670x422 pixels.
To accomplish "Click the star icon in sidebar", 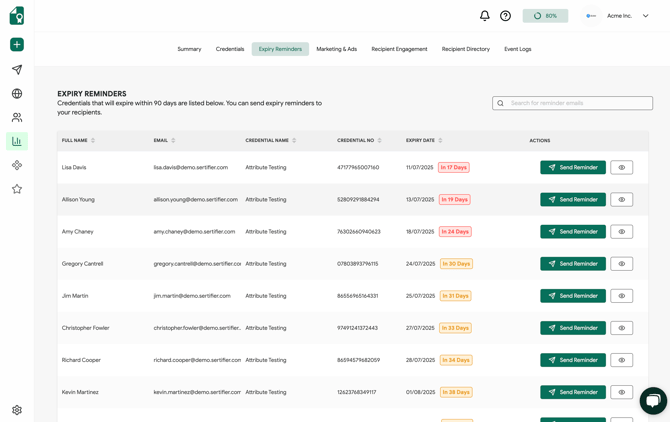I will point(17,189).
